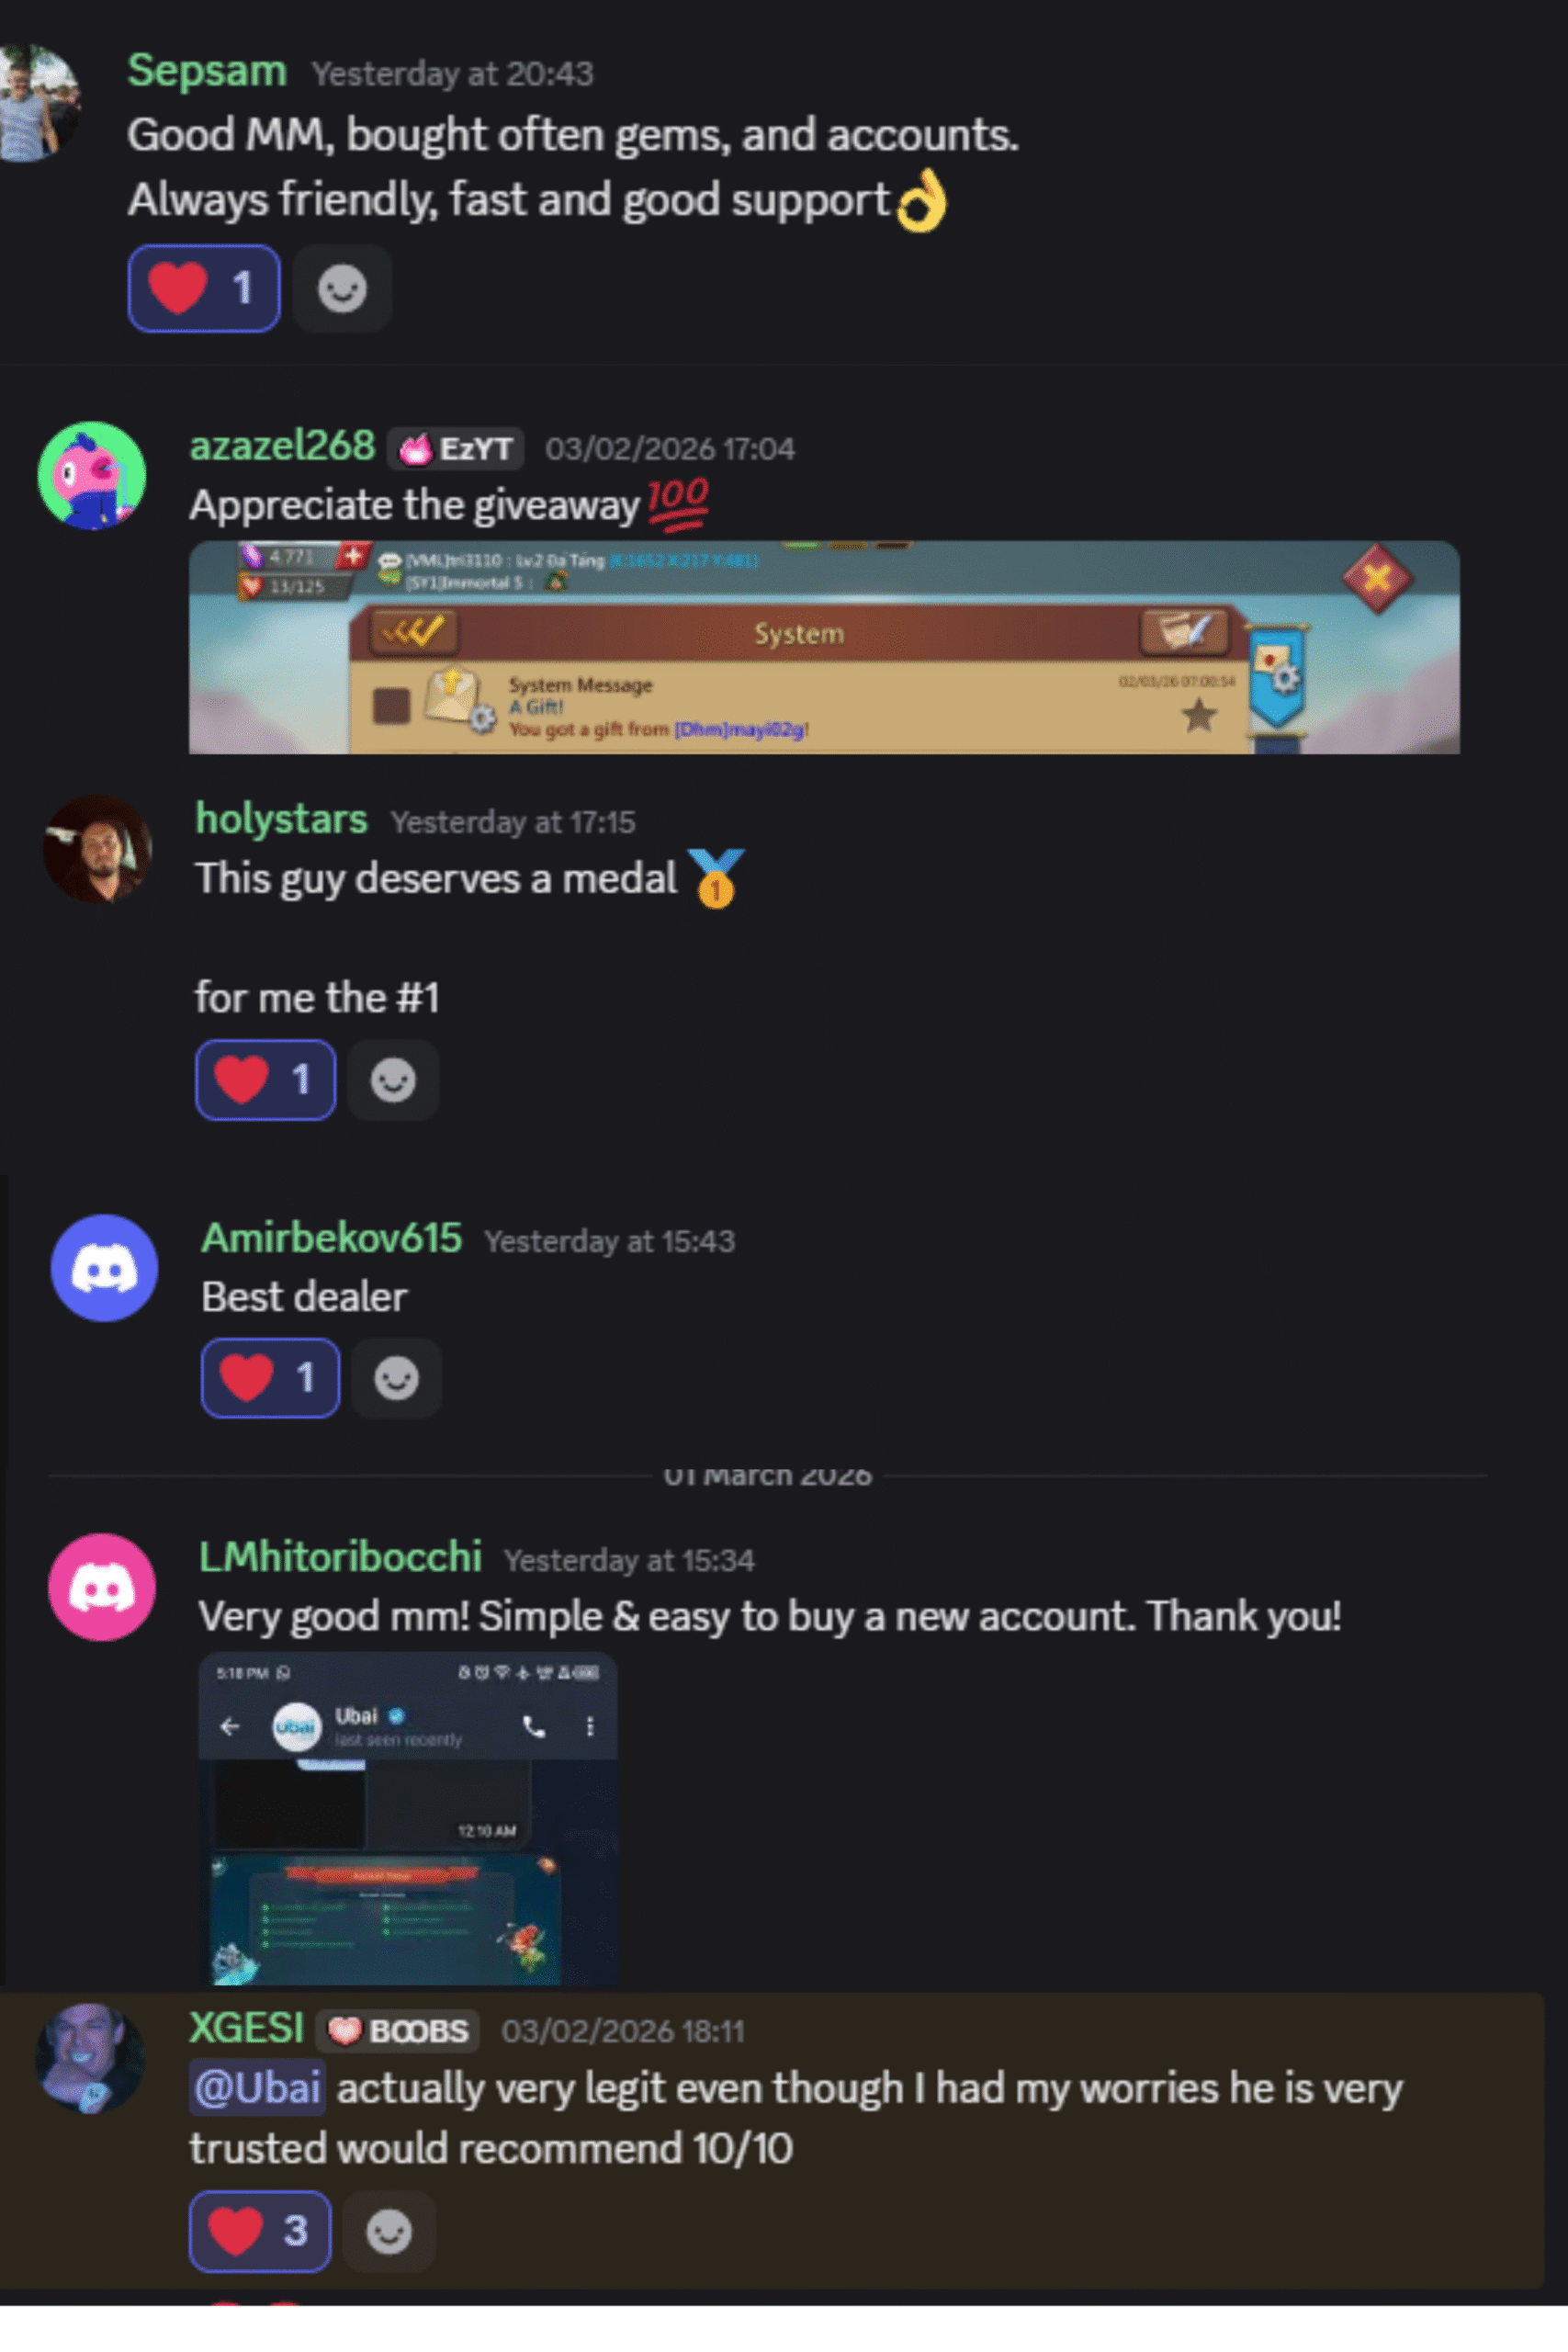The image size is (1568, 2352).
Task: Open Amirbekov615's default Discord avatar
Action: coord(104,1268)
